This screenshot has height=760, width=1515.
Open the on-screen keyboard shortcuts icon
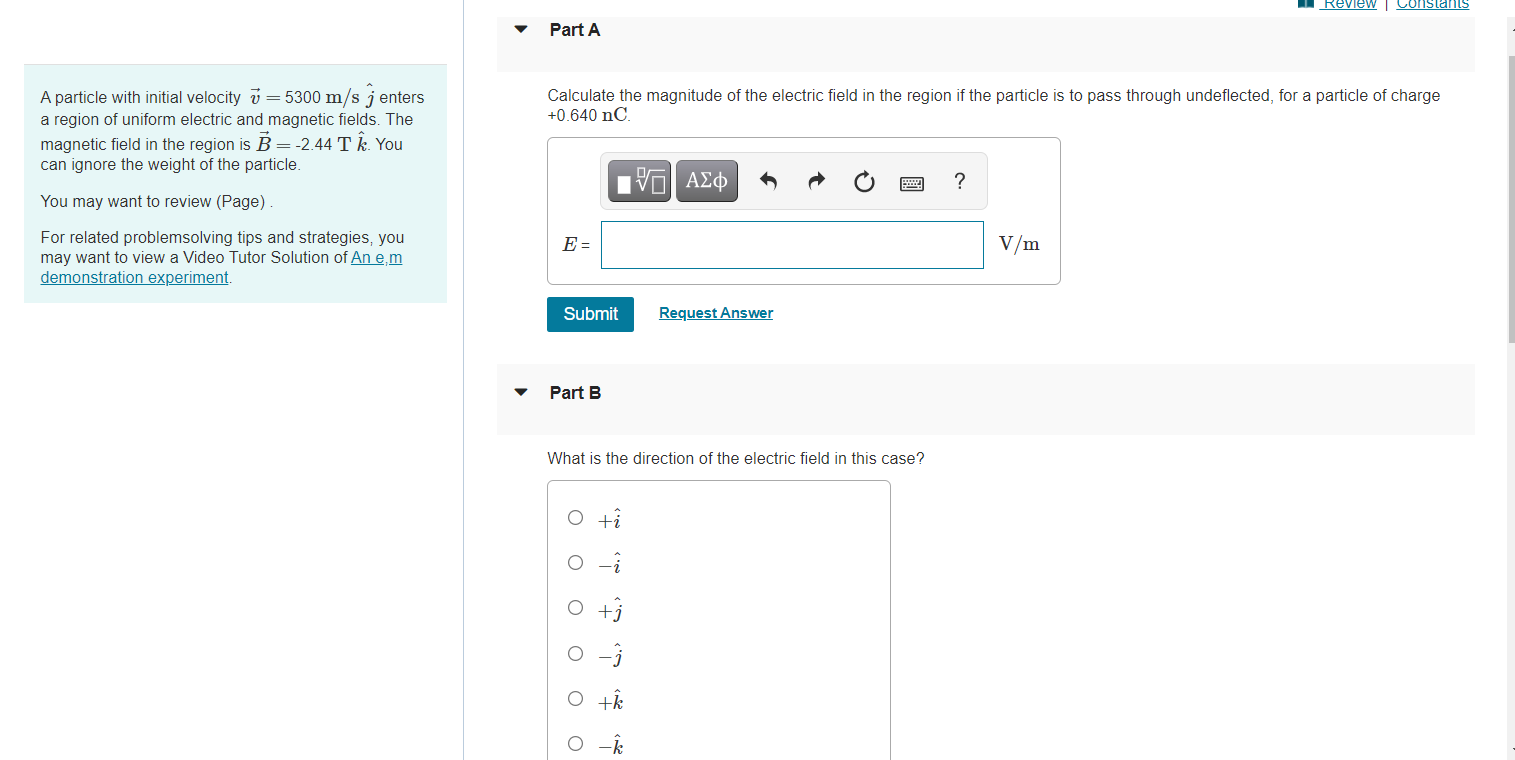[x=911, y=181]
